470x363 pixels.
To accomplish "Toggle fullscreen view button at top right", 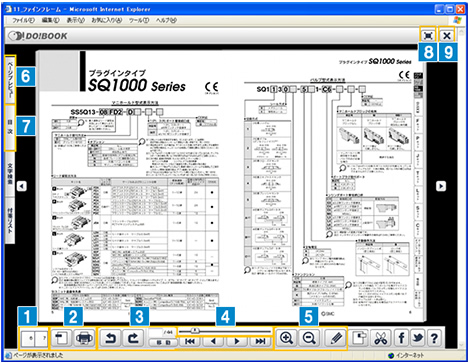I will coord(428,35).
